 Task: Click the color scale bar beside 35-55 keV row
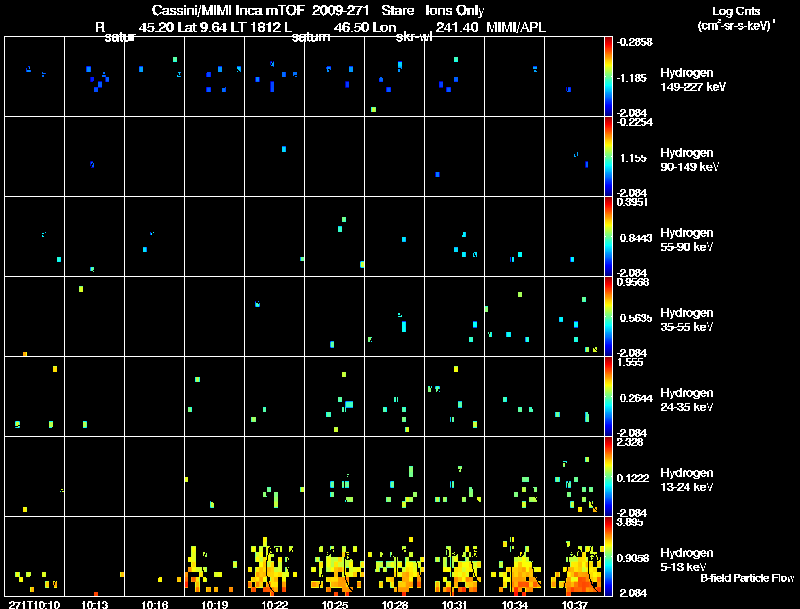pos(608,317)
